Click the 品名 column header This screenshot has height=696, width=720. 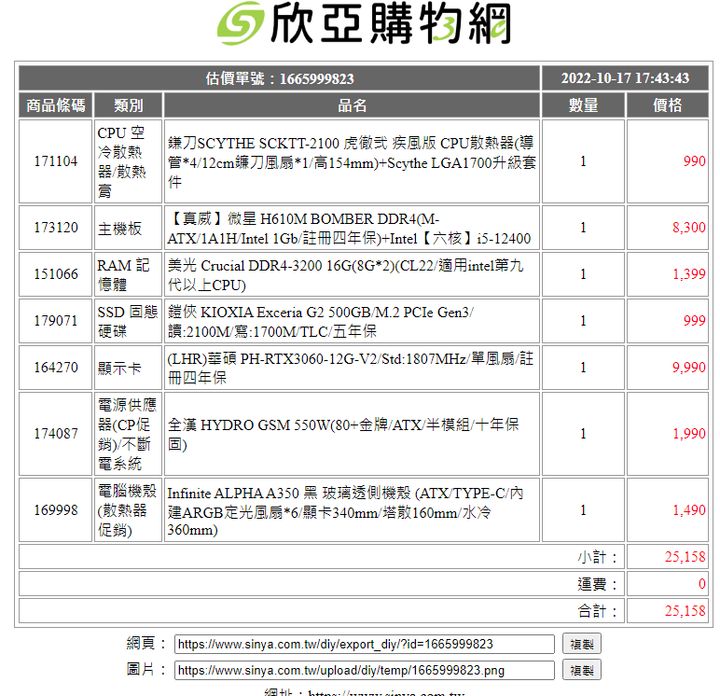pos(352,106)
